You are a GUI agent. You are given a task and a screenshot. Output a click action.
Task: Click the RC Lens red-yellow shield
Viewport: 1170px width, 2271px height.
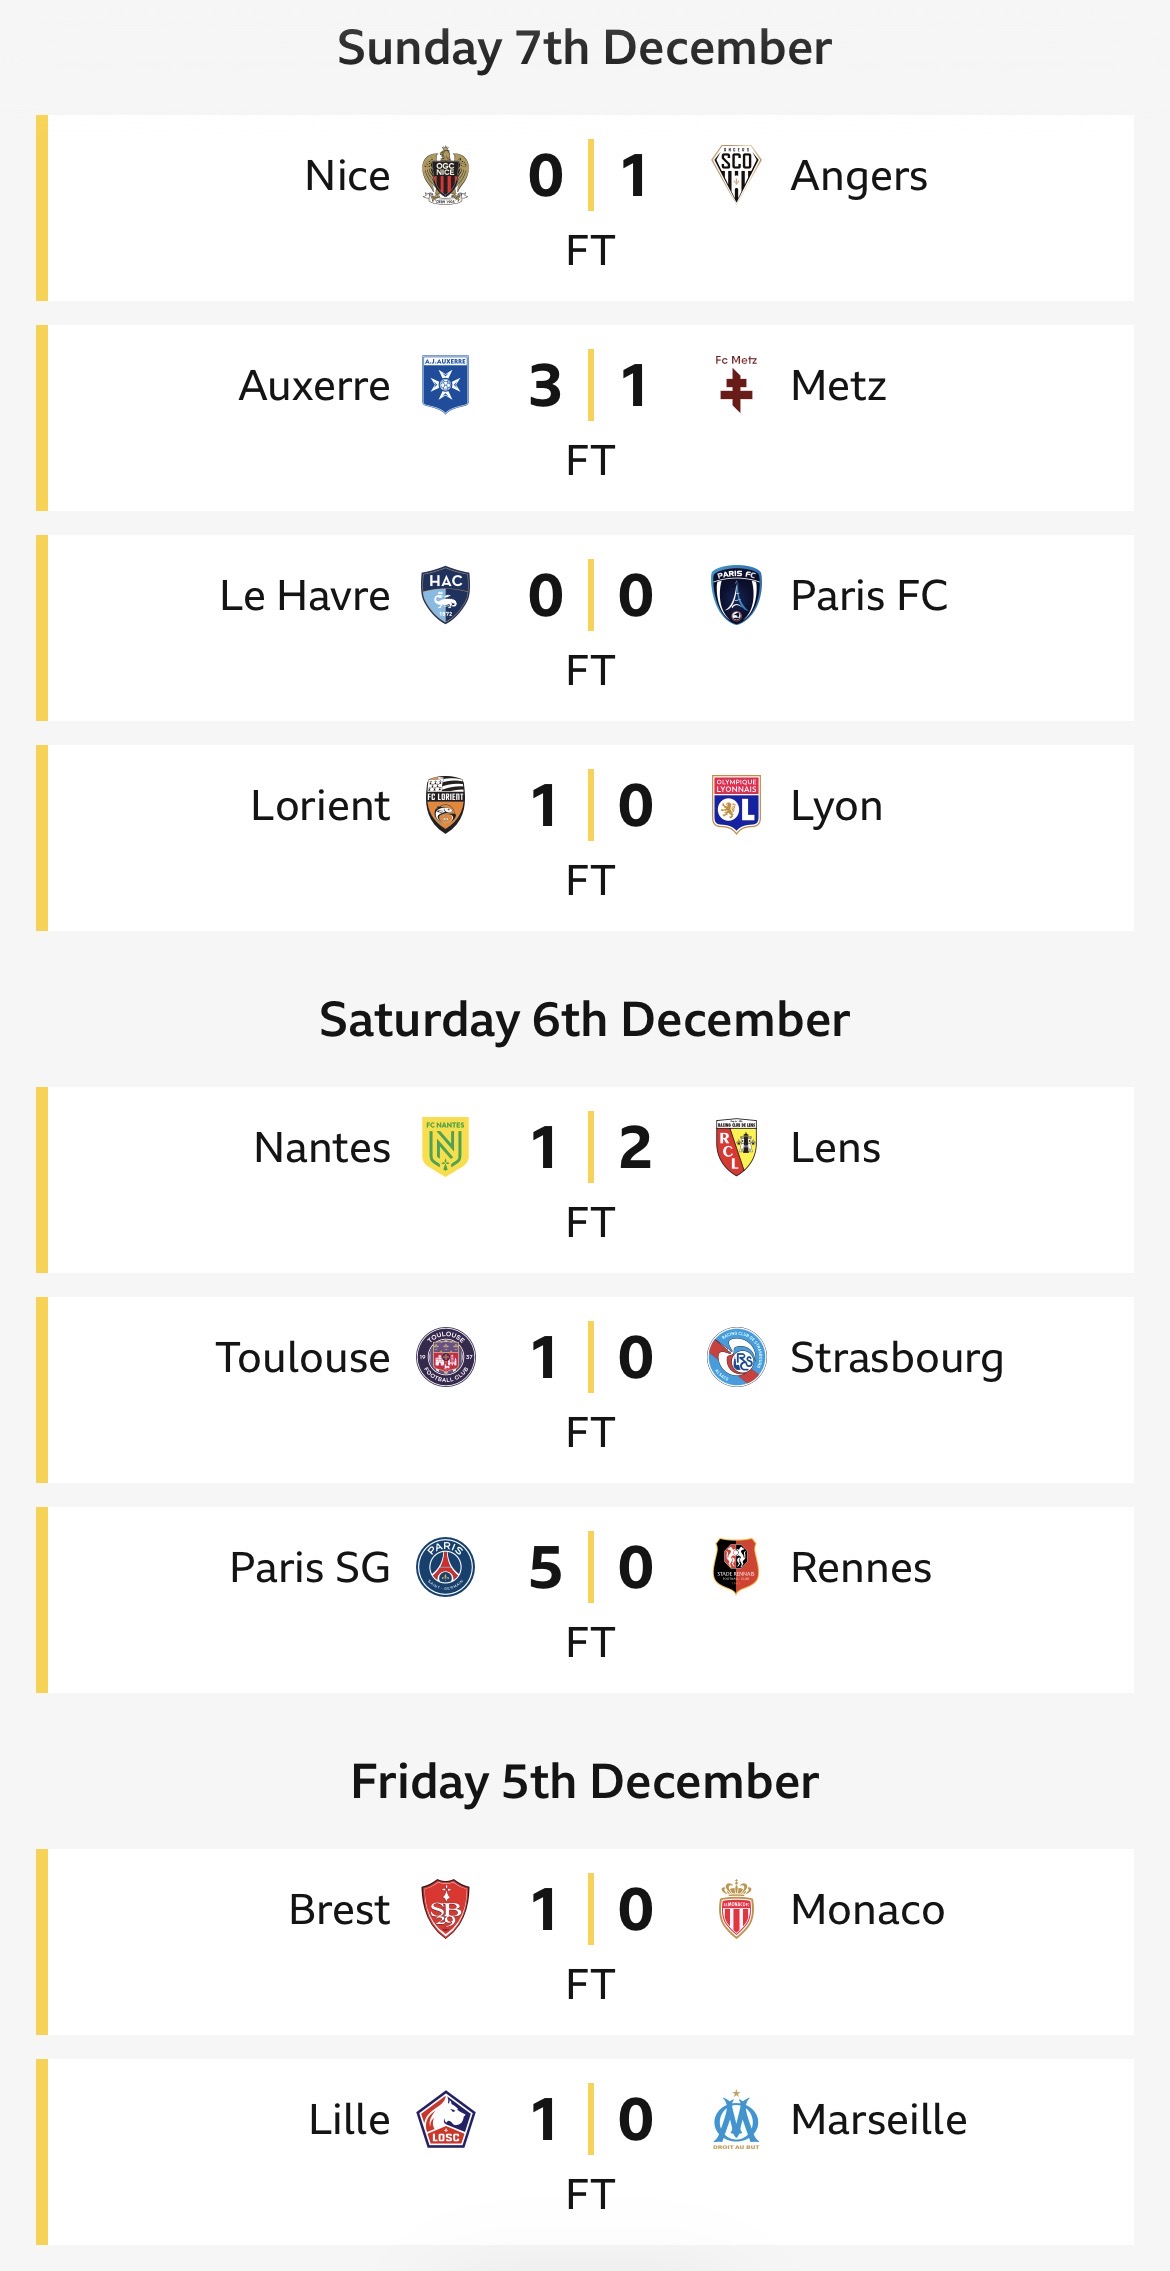point(736,1147)
